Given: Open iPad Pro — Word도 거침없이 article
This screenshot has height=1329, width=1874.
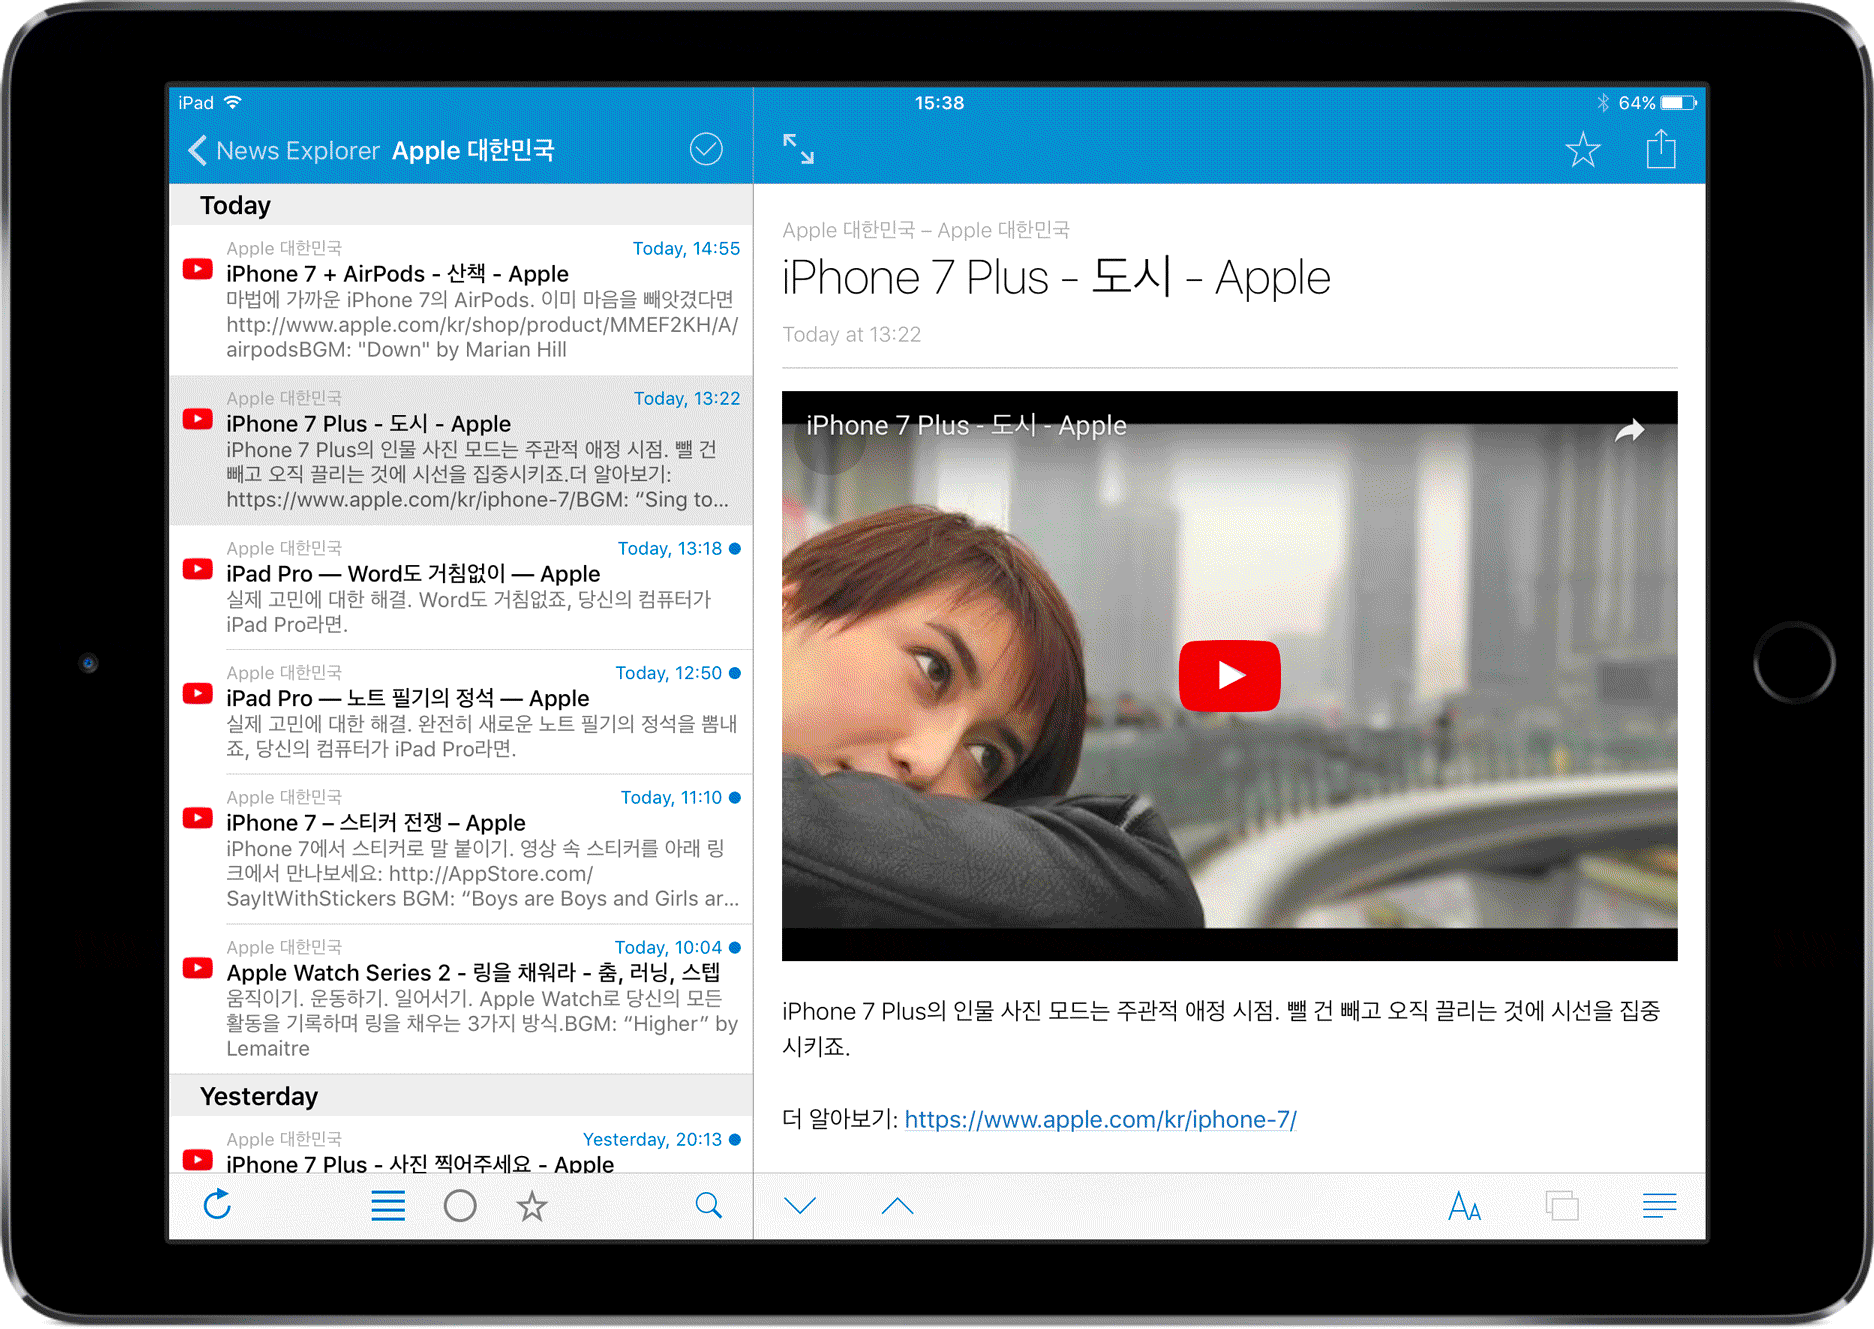Looking at the screenshot, I should tap(461, 587).
